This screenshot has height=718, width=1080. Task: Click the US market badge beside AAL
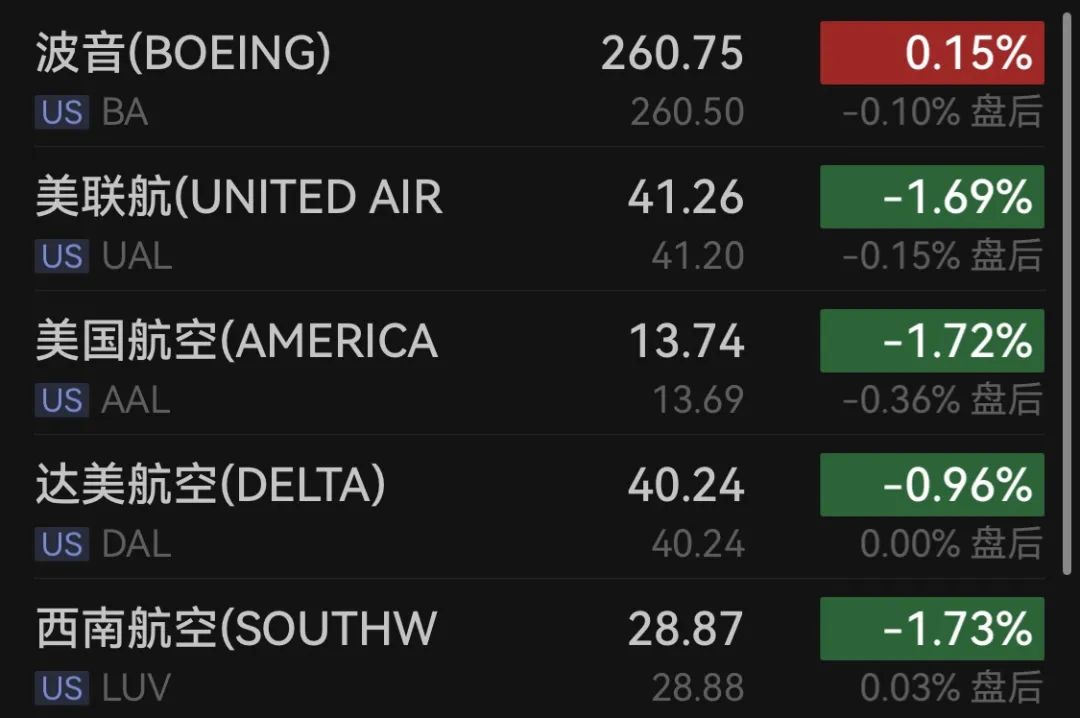pyautogui.click(x=62, y=400)
